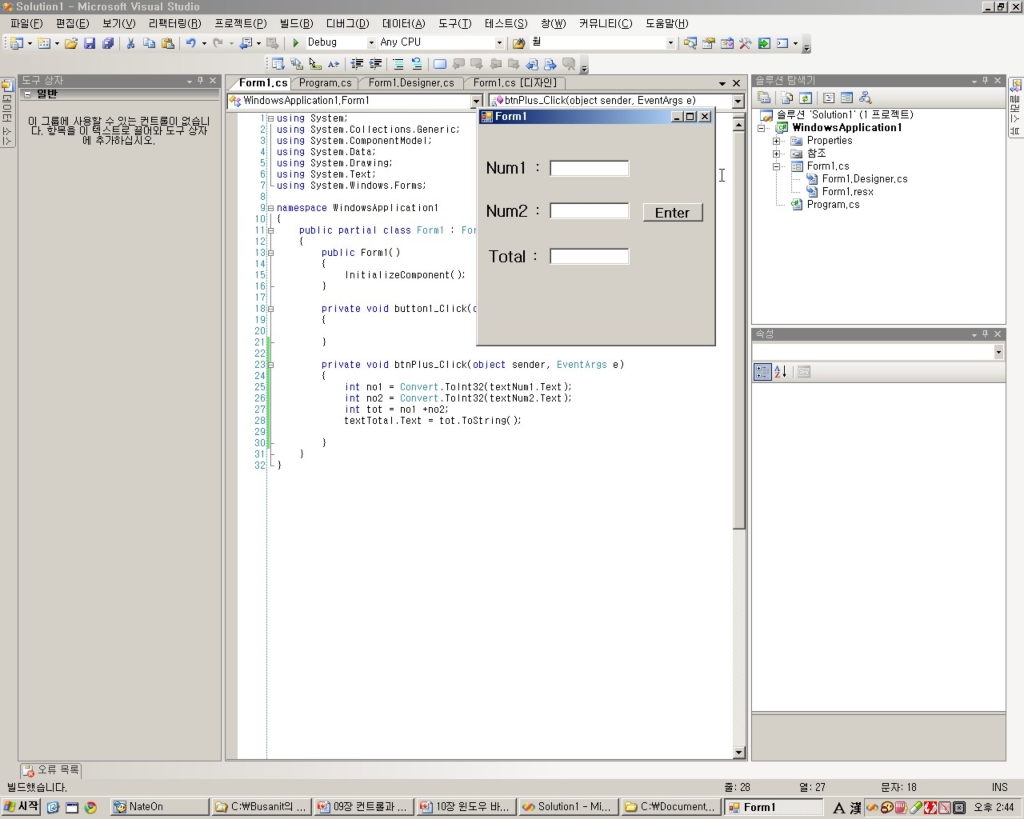
Task: Click the Total text box in Form1
Action: (589, 256)
